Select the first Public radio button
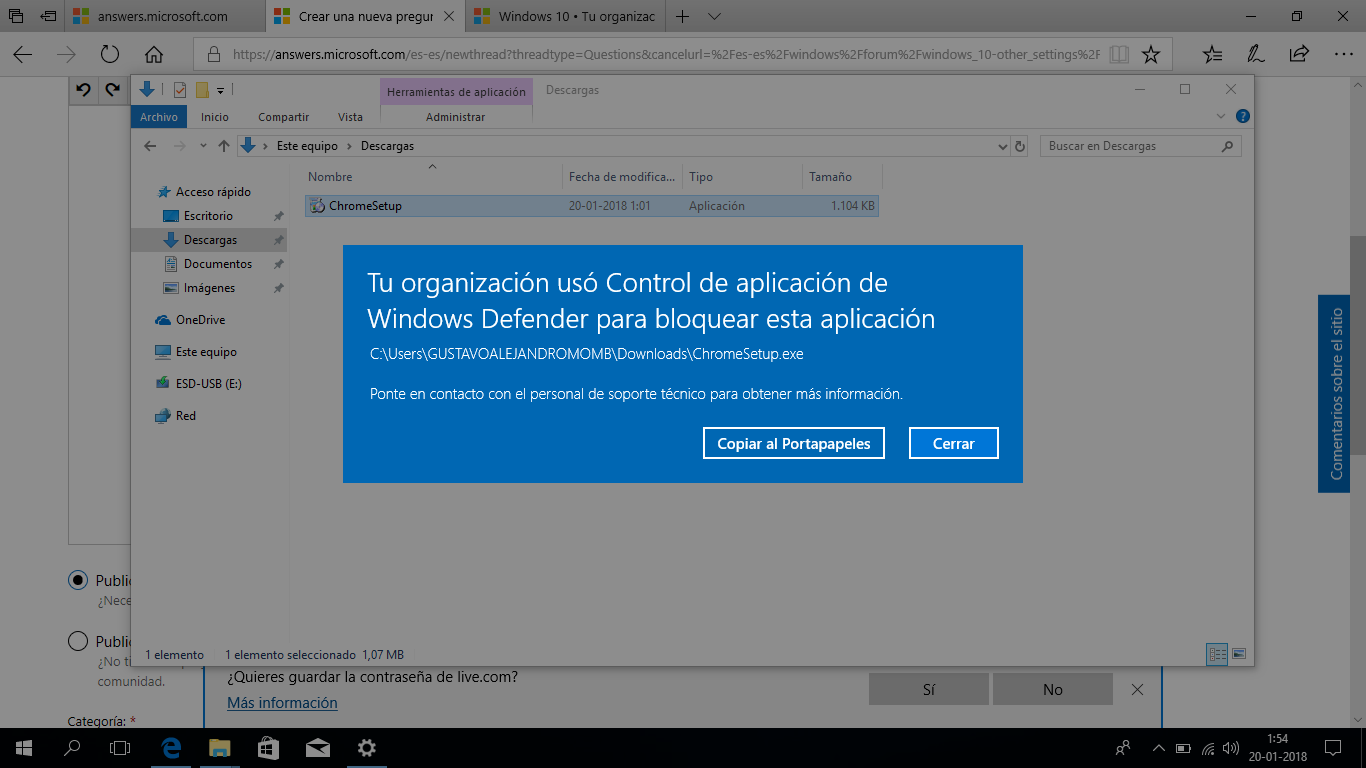The width and height of the screenshot is (1366, 768). click(x=77, y=580)
